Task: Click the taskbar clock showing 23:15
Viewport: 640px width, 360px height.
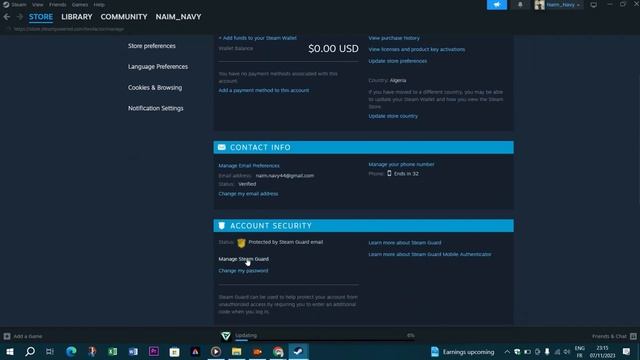Action: pyautogui.click(x=602, y=351)
